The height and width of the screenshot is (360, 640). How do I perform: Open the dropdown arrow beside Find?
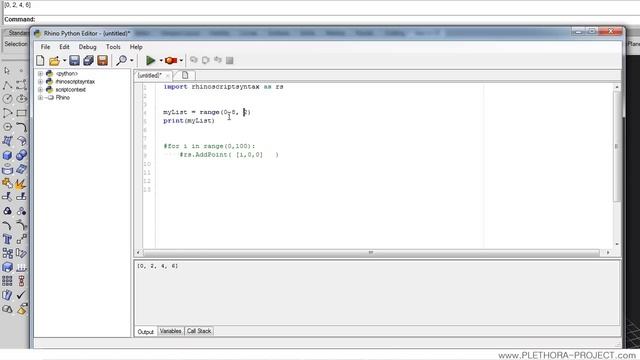pyautogui.click(x=131, y=60)
